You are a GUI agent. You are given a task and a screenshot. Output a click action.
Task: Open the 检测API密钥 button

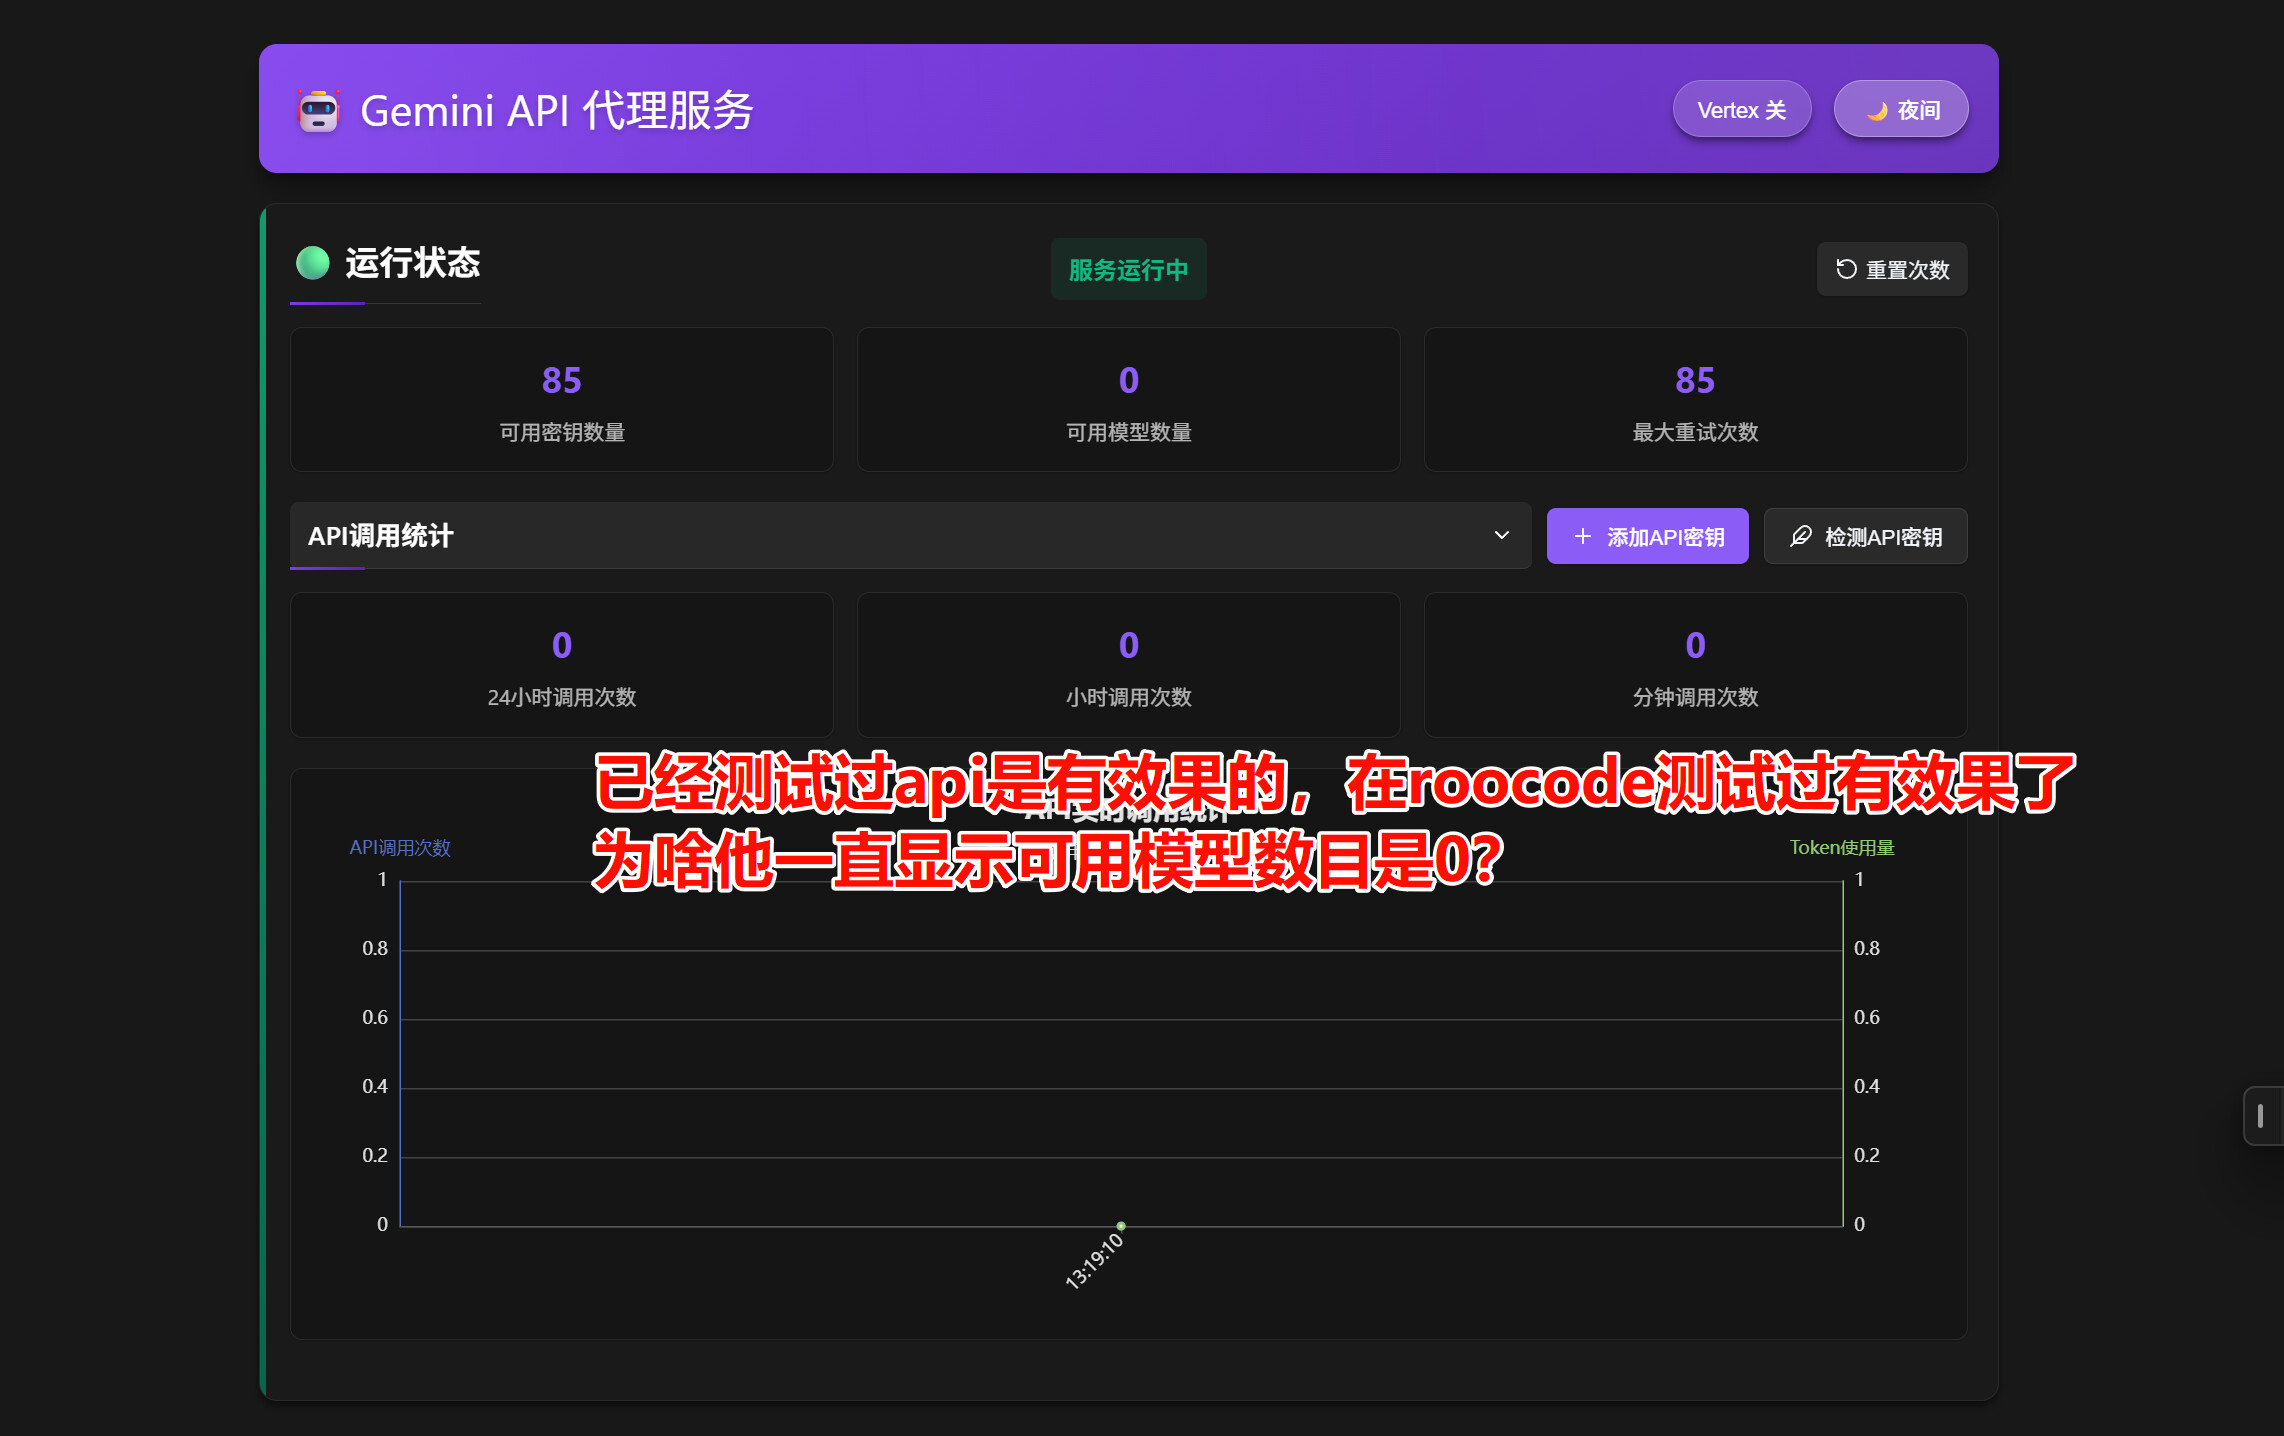click(x=1866, y=537)
